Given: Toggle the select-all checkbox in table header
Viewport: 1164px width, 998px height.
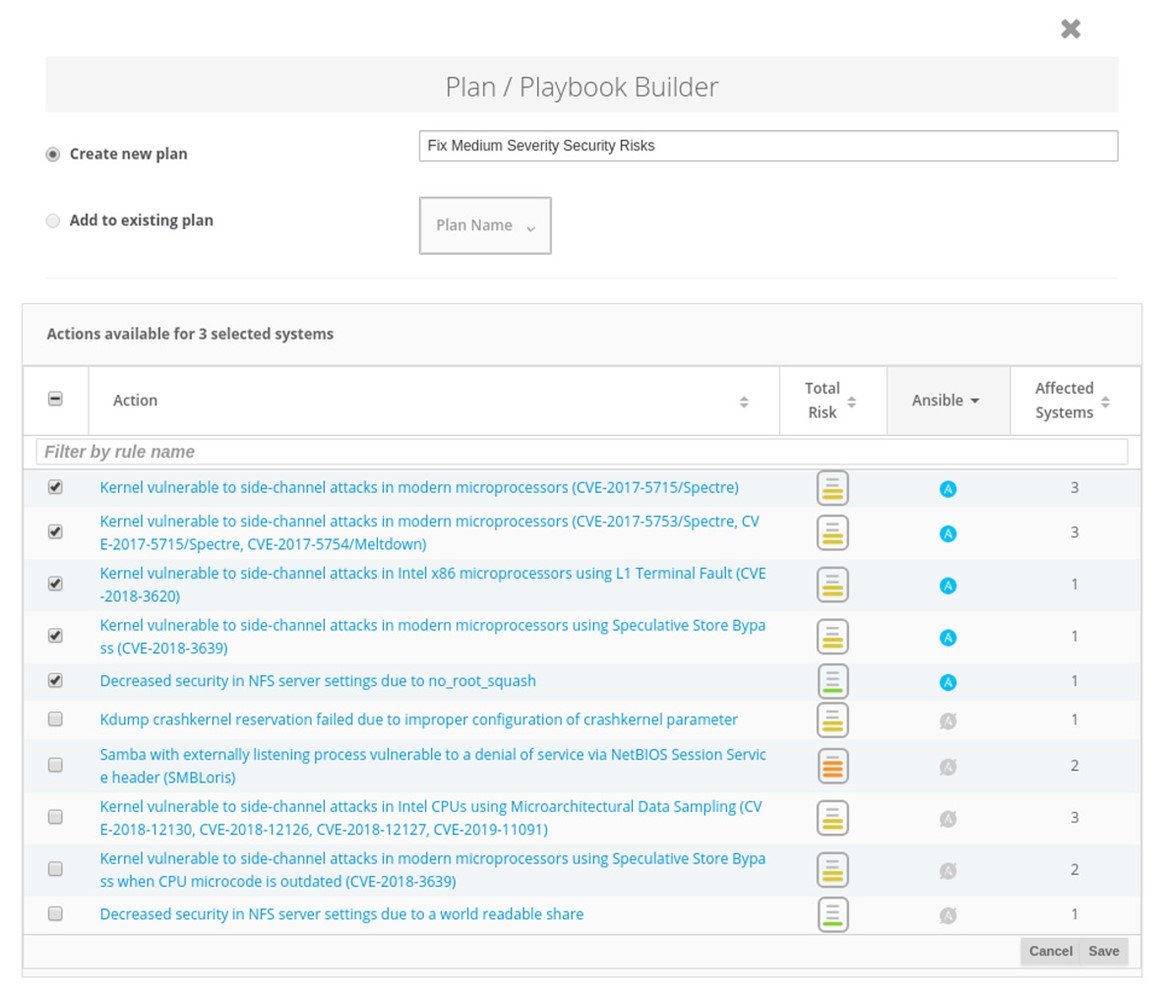Looking at the screenshot, I should click(x=55, y=399).
